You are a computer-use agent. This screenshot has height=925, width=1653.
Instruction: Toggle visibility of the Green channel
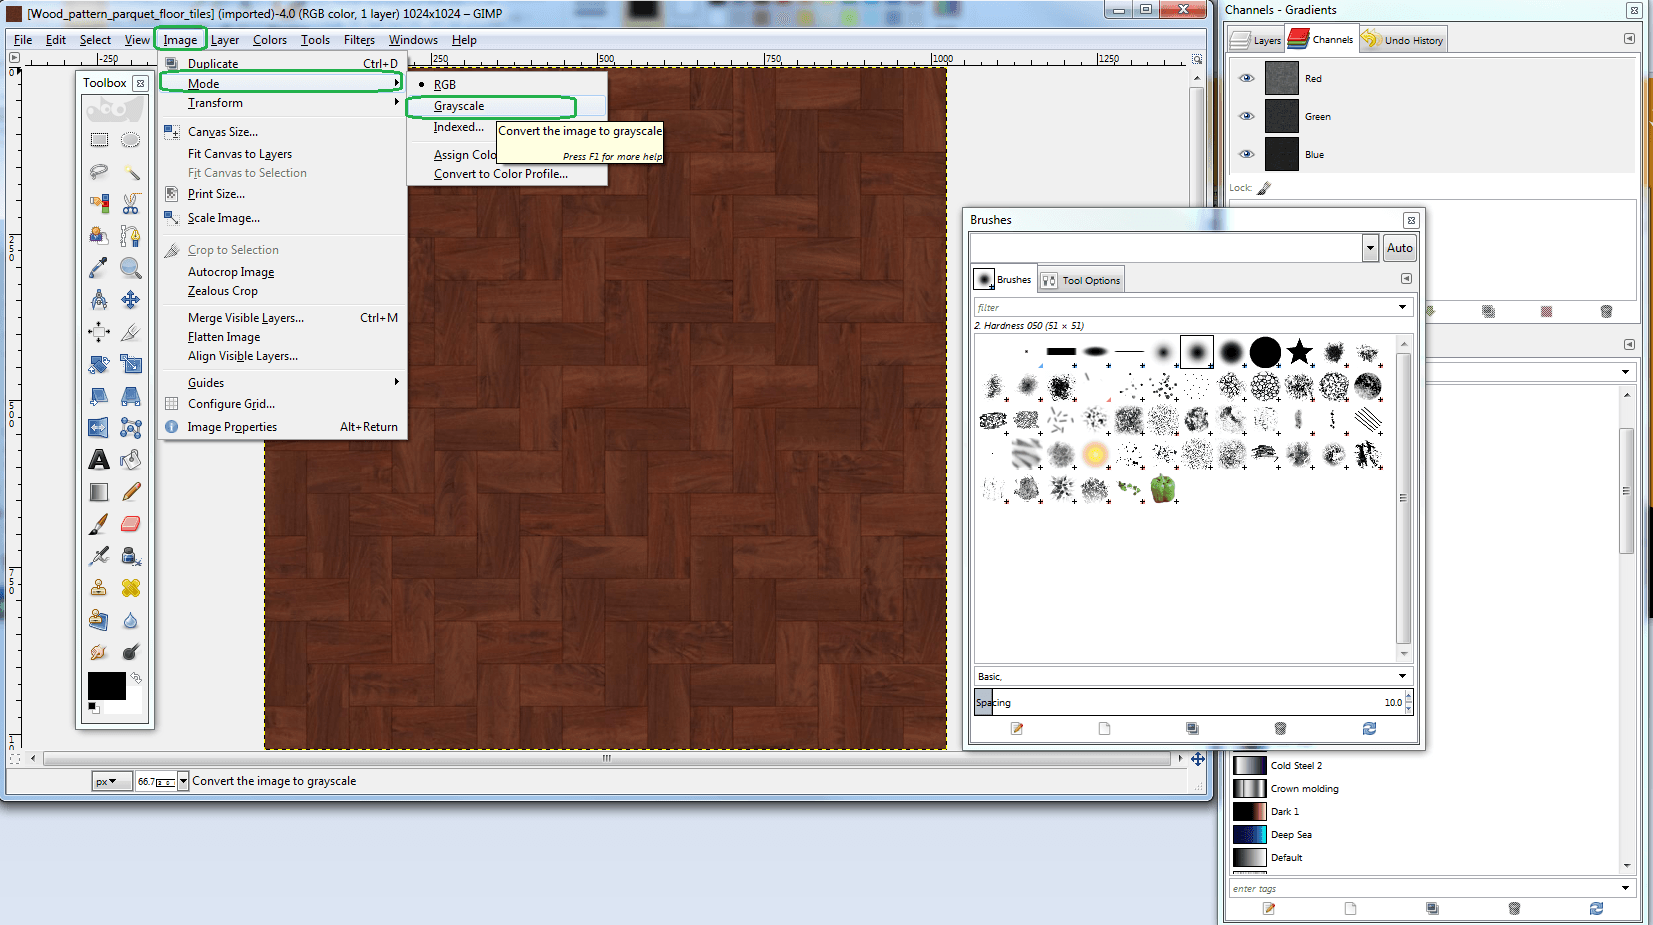[1246, 116]
